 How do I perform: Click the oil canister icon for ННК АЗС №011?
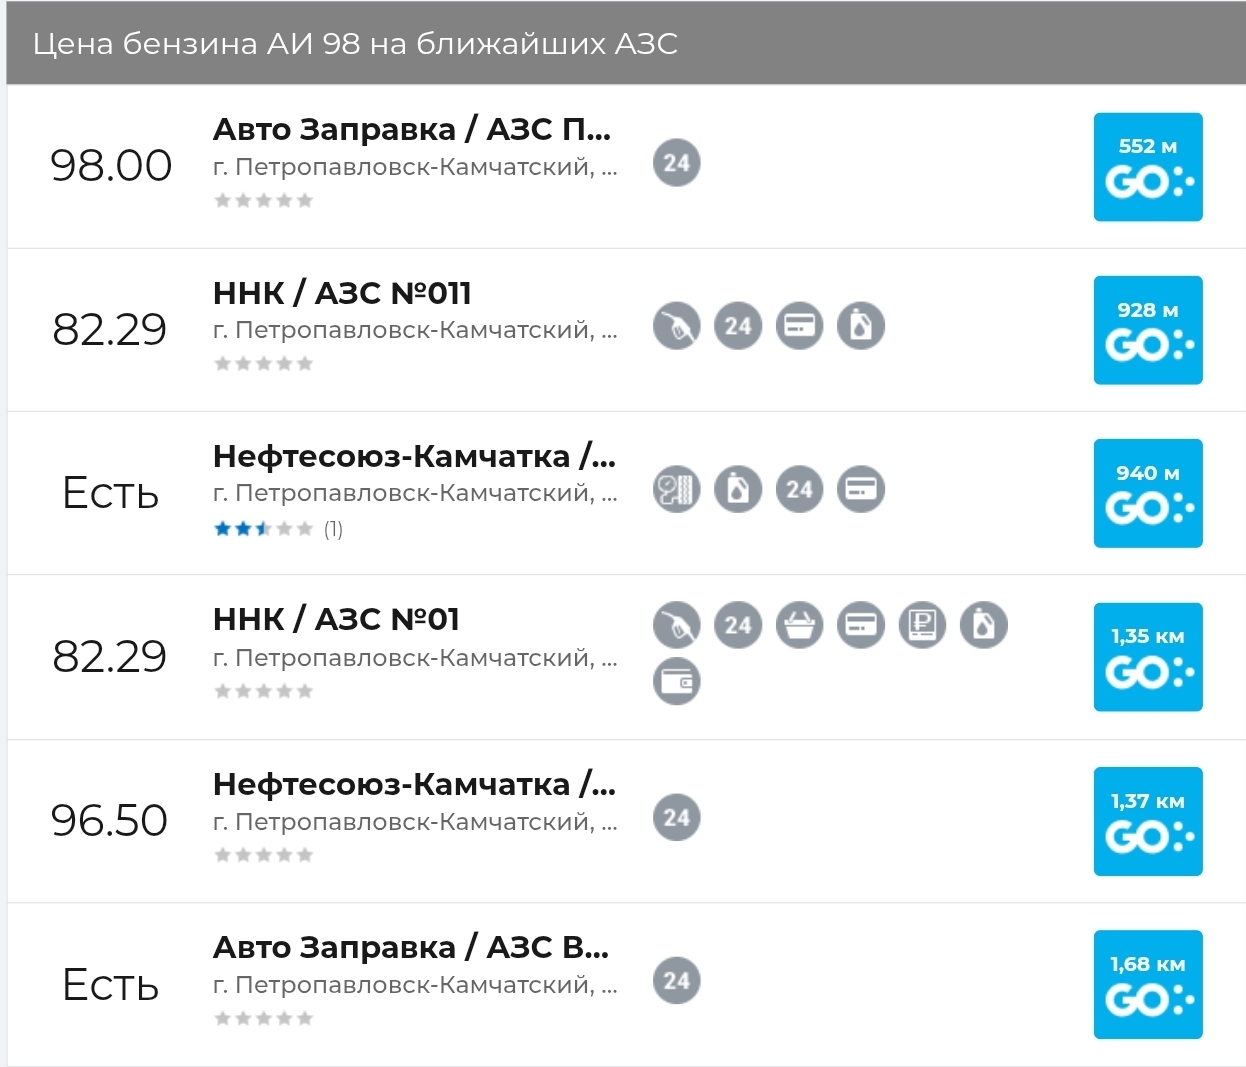coord(860,326)
